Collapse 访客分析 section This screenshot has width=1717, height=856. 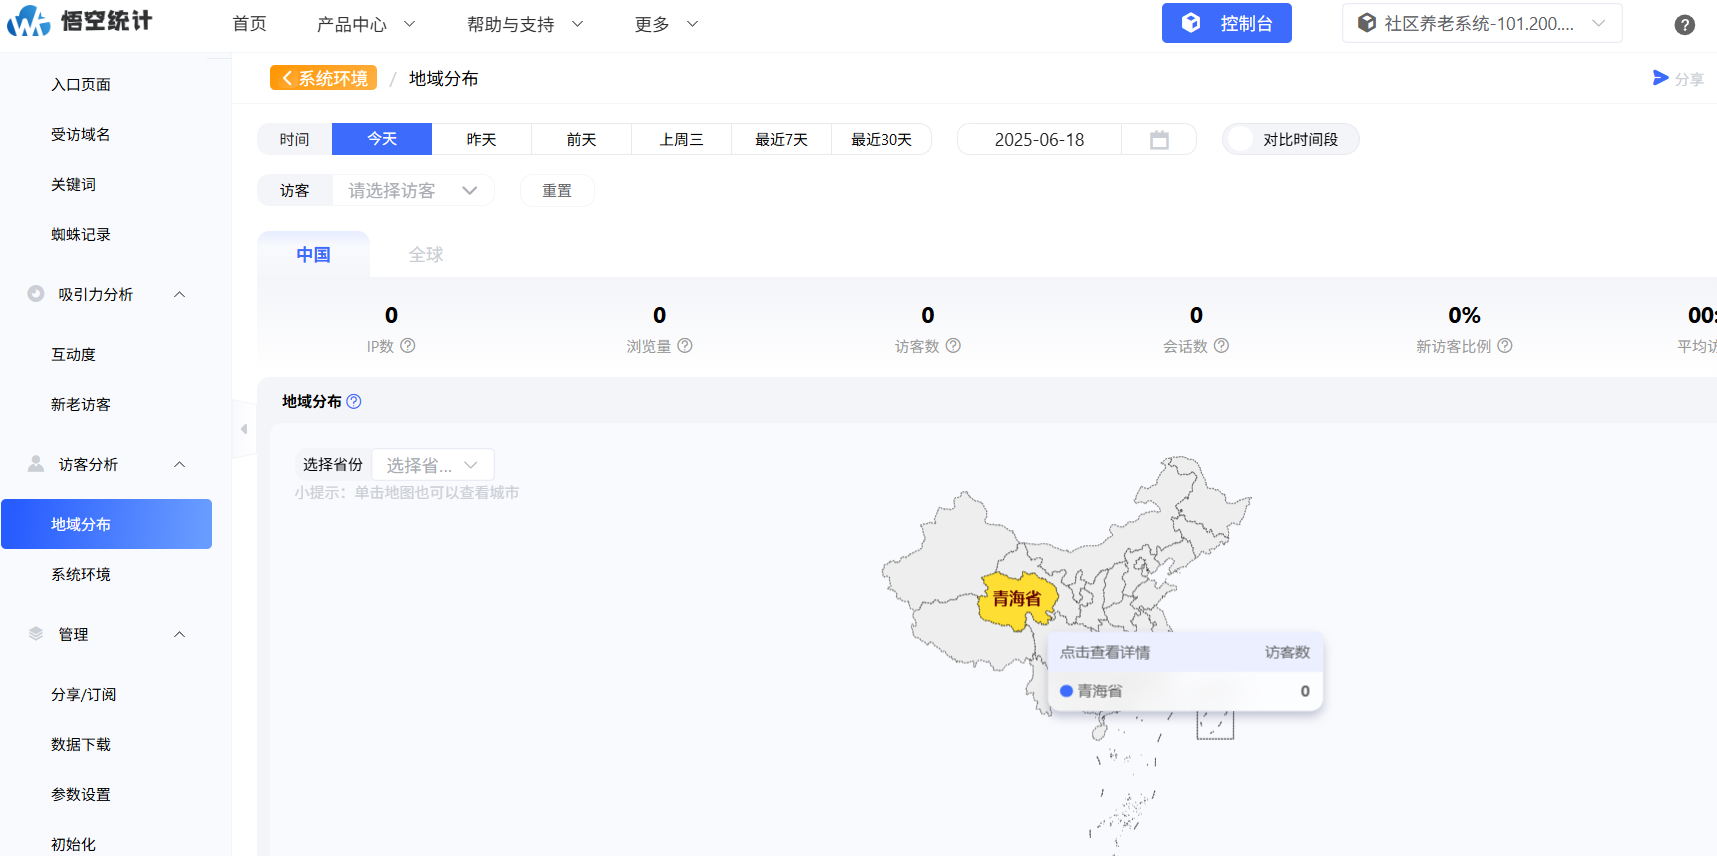coord(180,464)
